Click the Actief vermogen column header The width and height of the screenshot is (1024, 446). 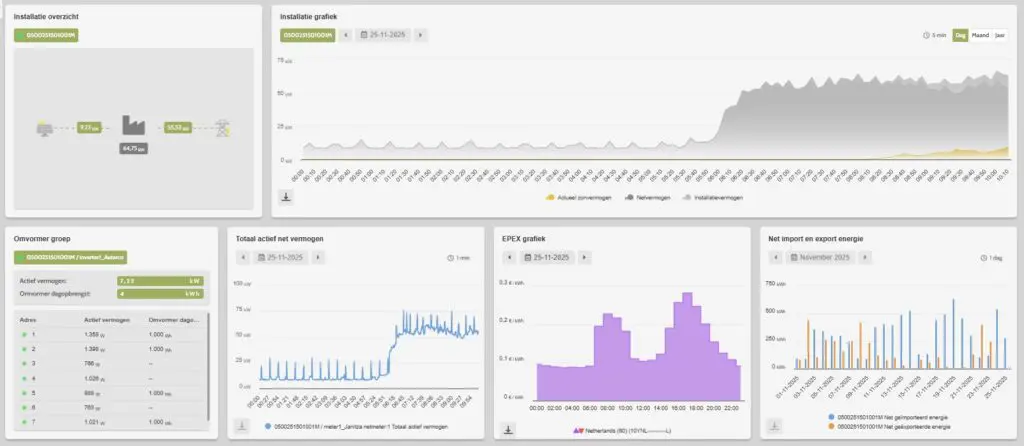pyautogui.click(x=107, y=320)
